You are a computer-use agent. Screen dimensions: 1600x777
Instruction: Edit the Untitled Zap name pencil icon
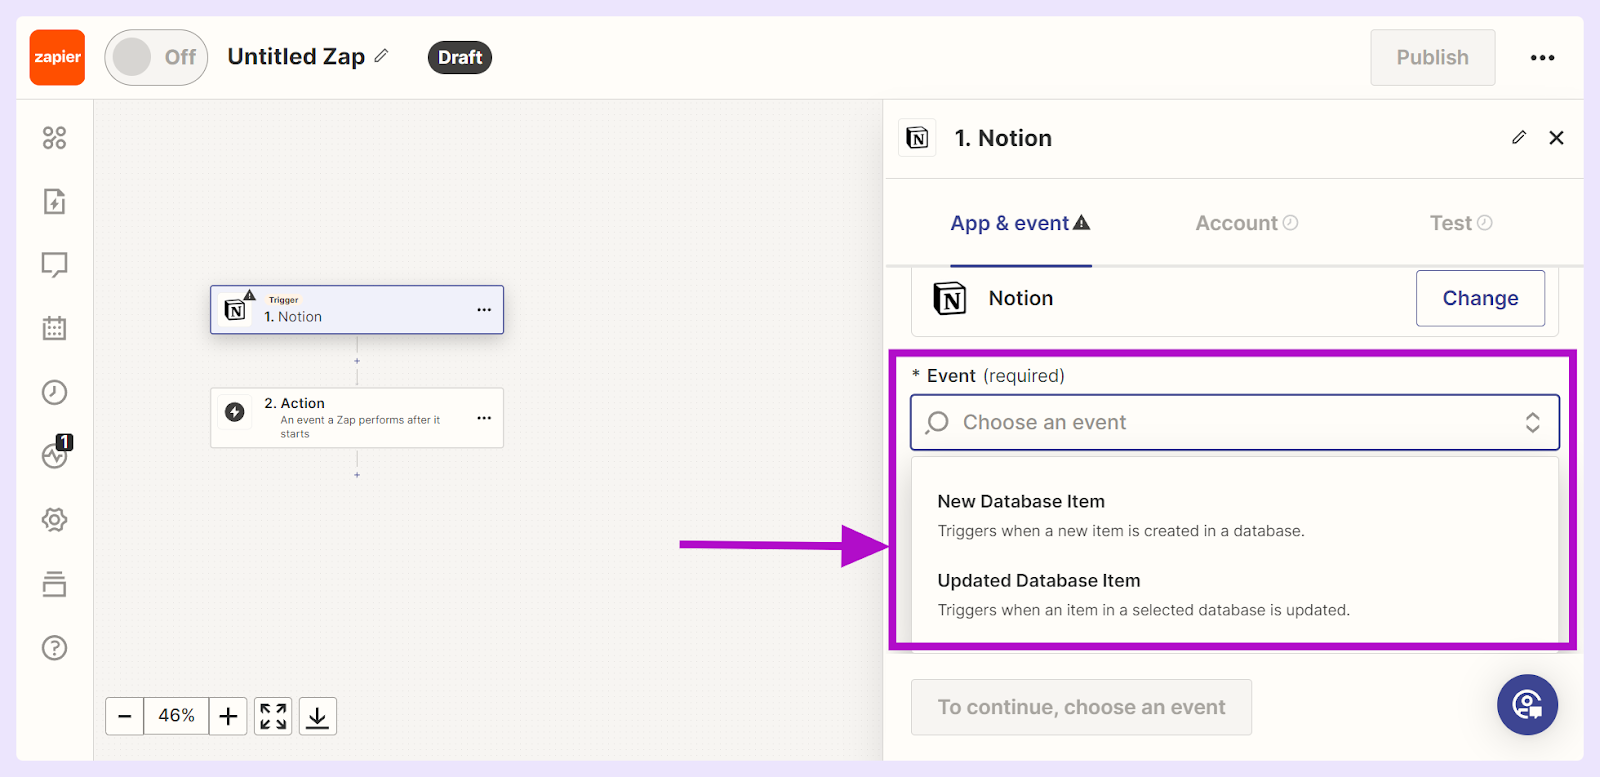(x=381, y=56)
